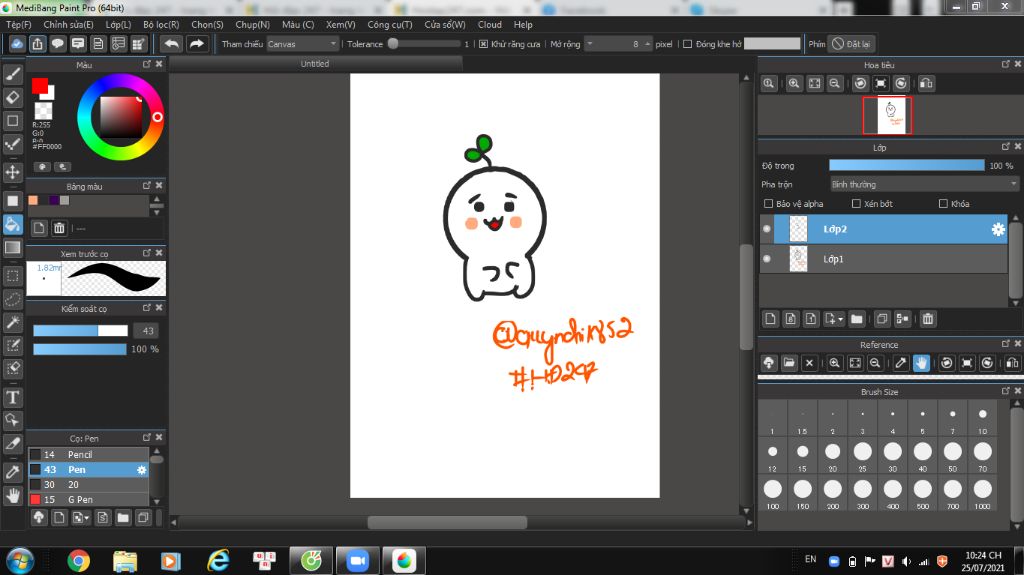Open the Tham chiếu Canvas dropdown
Viewport: 1024px width, 575px height.
point(302,44)
